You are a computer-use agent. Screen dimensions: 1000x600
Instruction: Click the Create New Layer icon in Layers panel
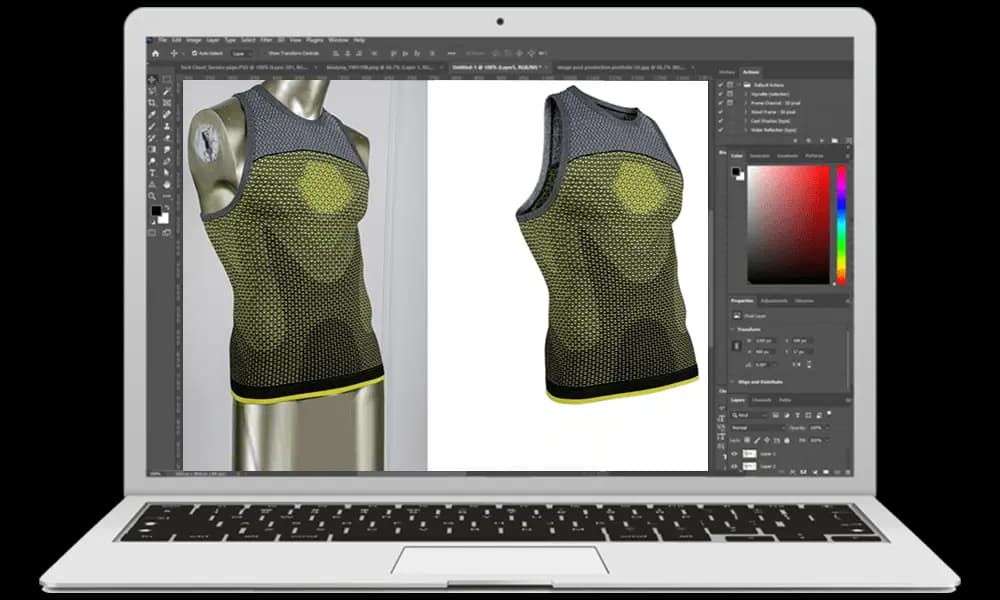836,472
